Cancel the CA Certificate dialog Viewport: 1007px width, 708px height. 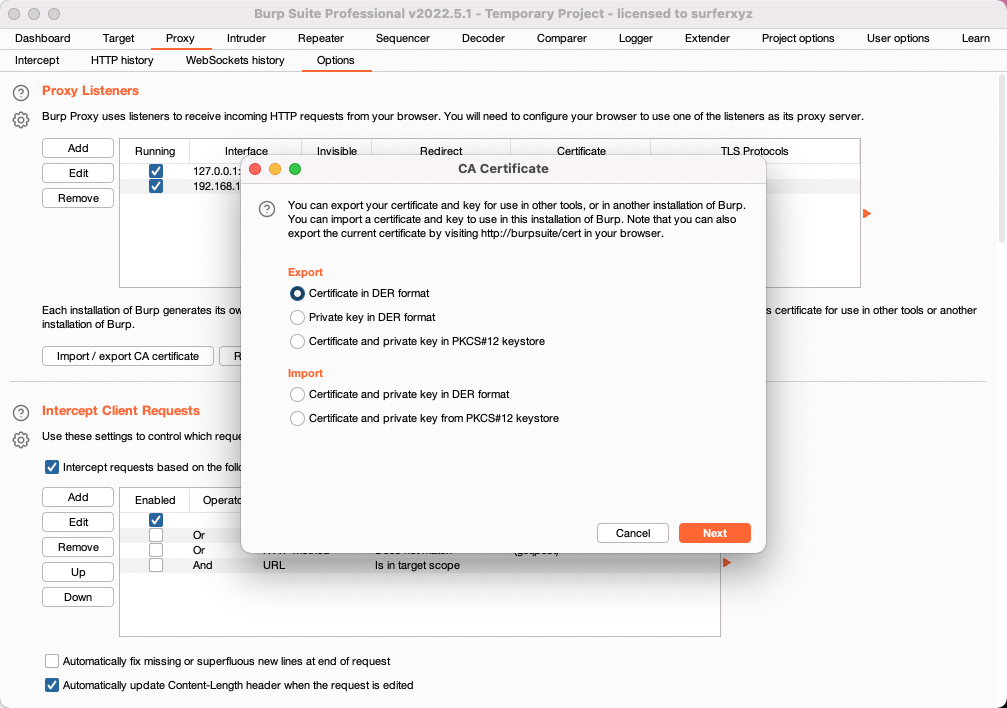[633, 533]
